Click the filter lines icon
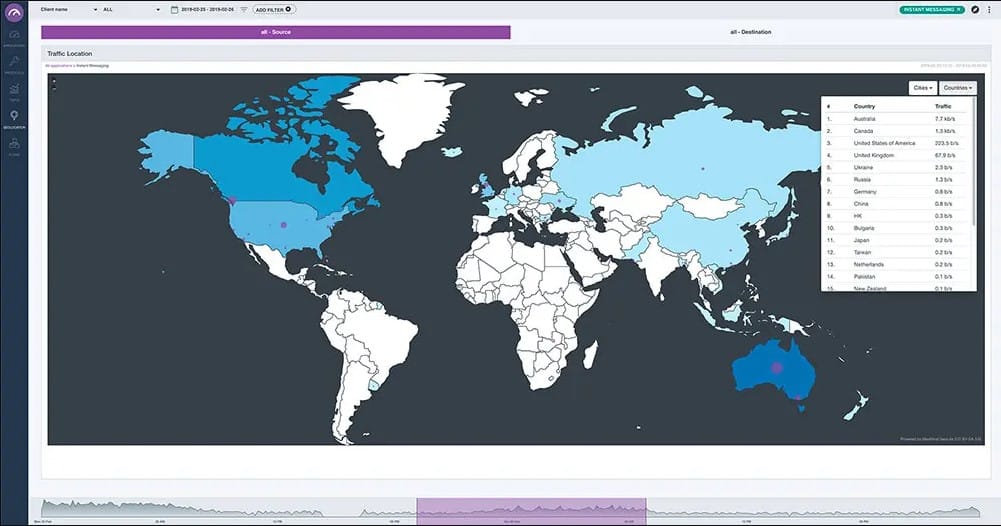The image size is (1001, 526). 244,9
